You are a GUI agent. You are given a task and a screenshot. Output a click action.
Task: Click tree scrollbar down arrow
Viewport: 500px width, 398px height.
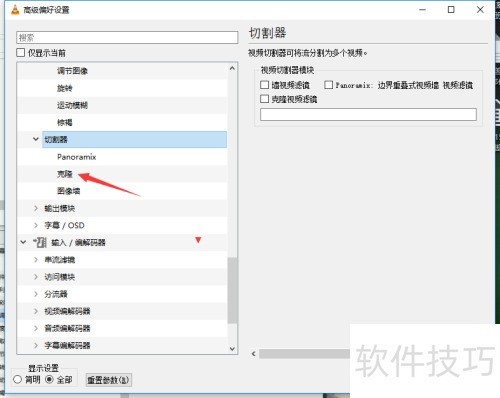[x=232, y=349]
